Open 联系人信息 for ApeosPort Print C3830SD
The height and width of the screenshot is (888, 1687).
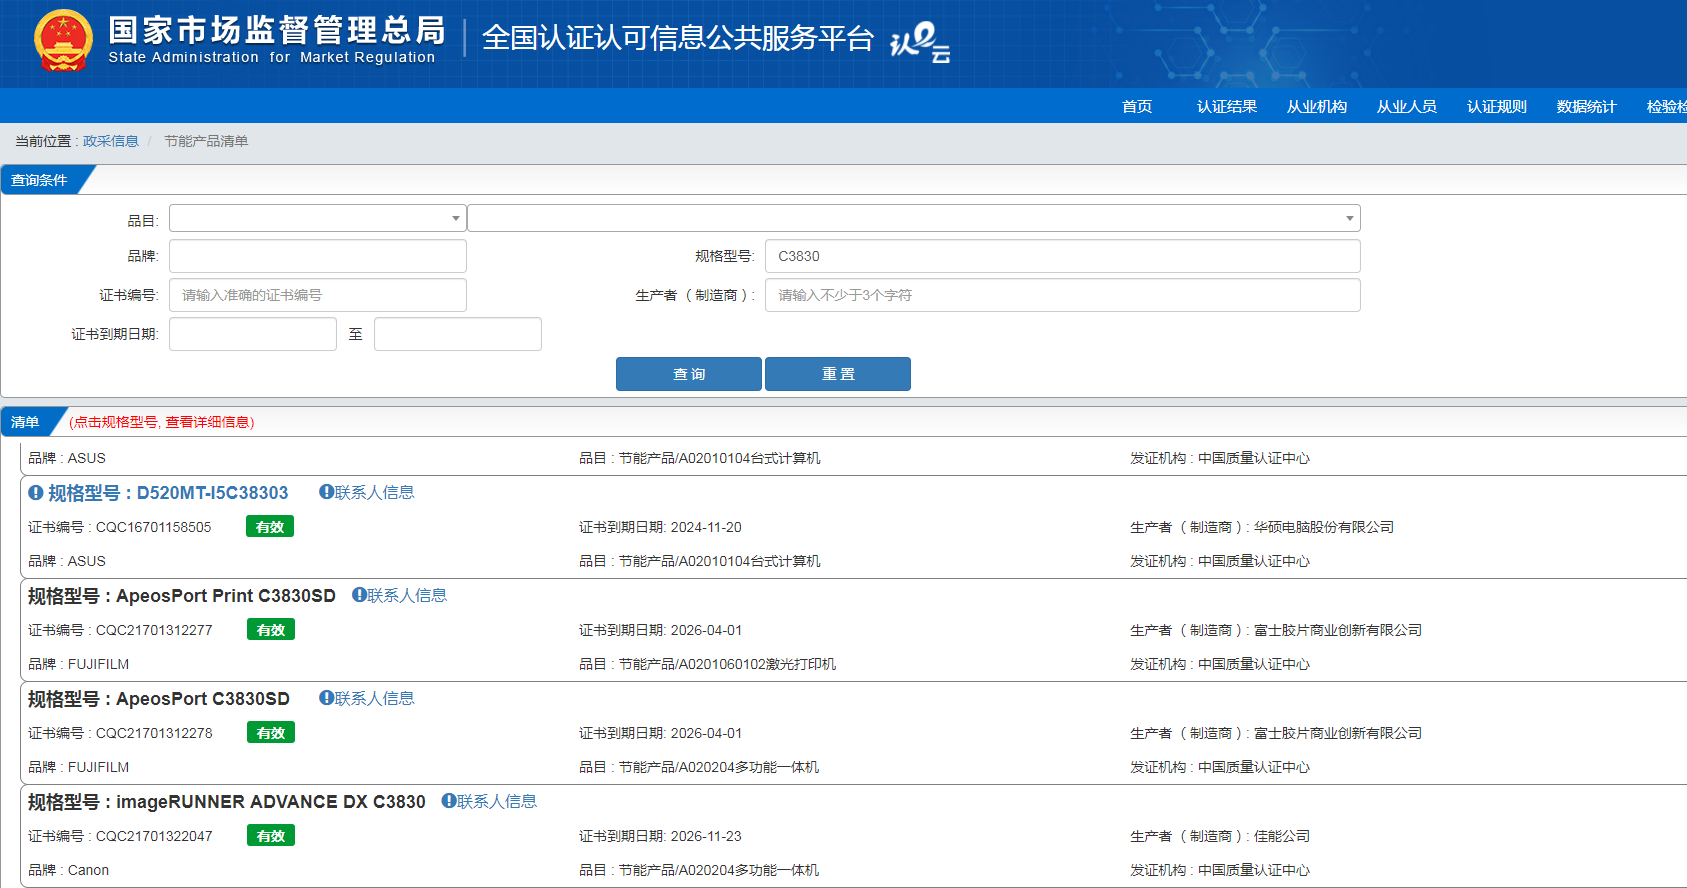399,595
